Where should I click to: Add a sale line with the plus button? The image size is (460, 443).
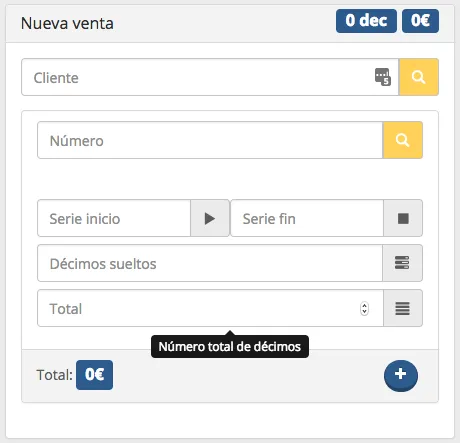(x=401, y=375)
